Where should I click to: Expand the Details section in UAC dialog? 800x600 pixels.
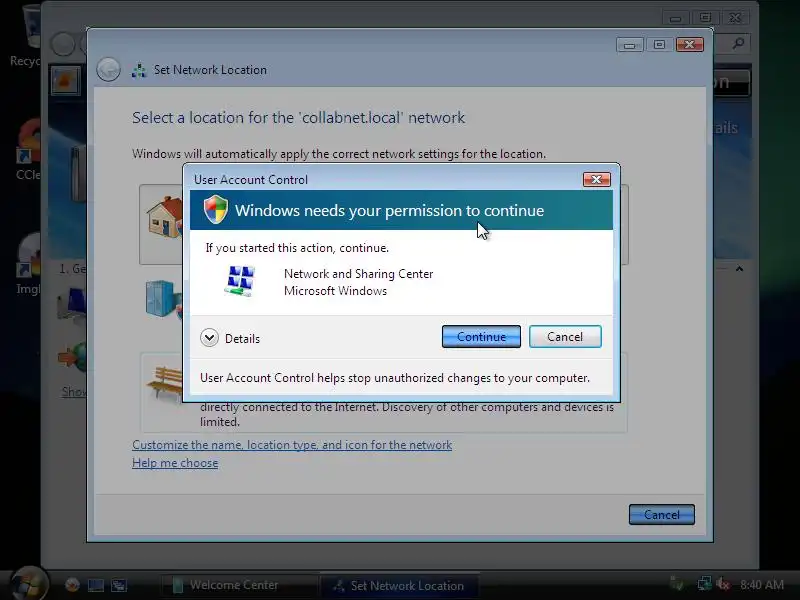pos(209,338)
